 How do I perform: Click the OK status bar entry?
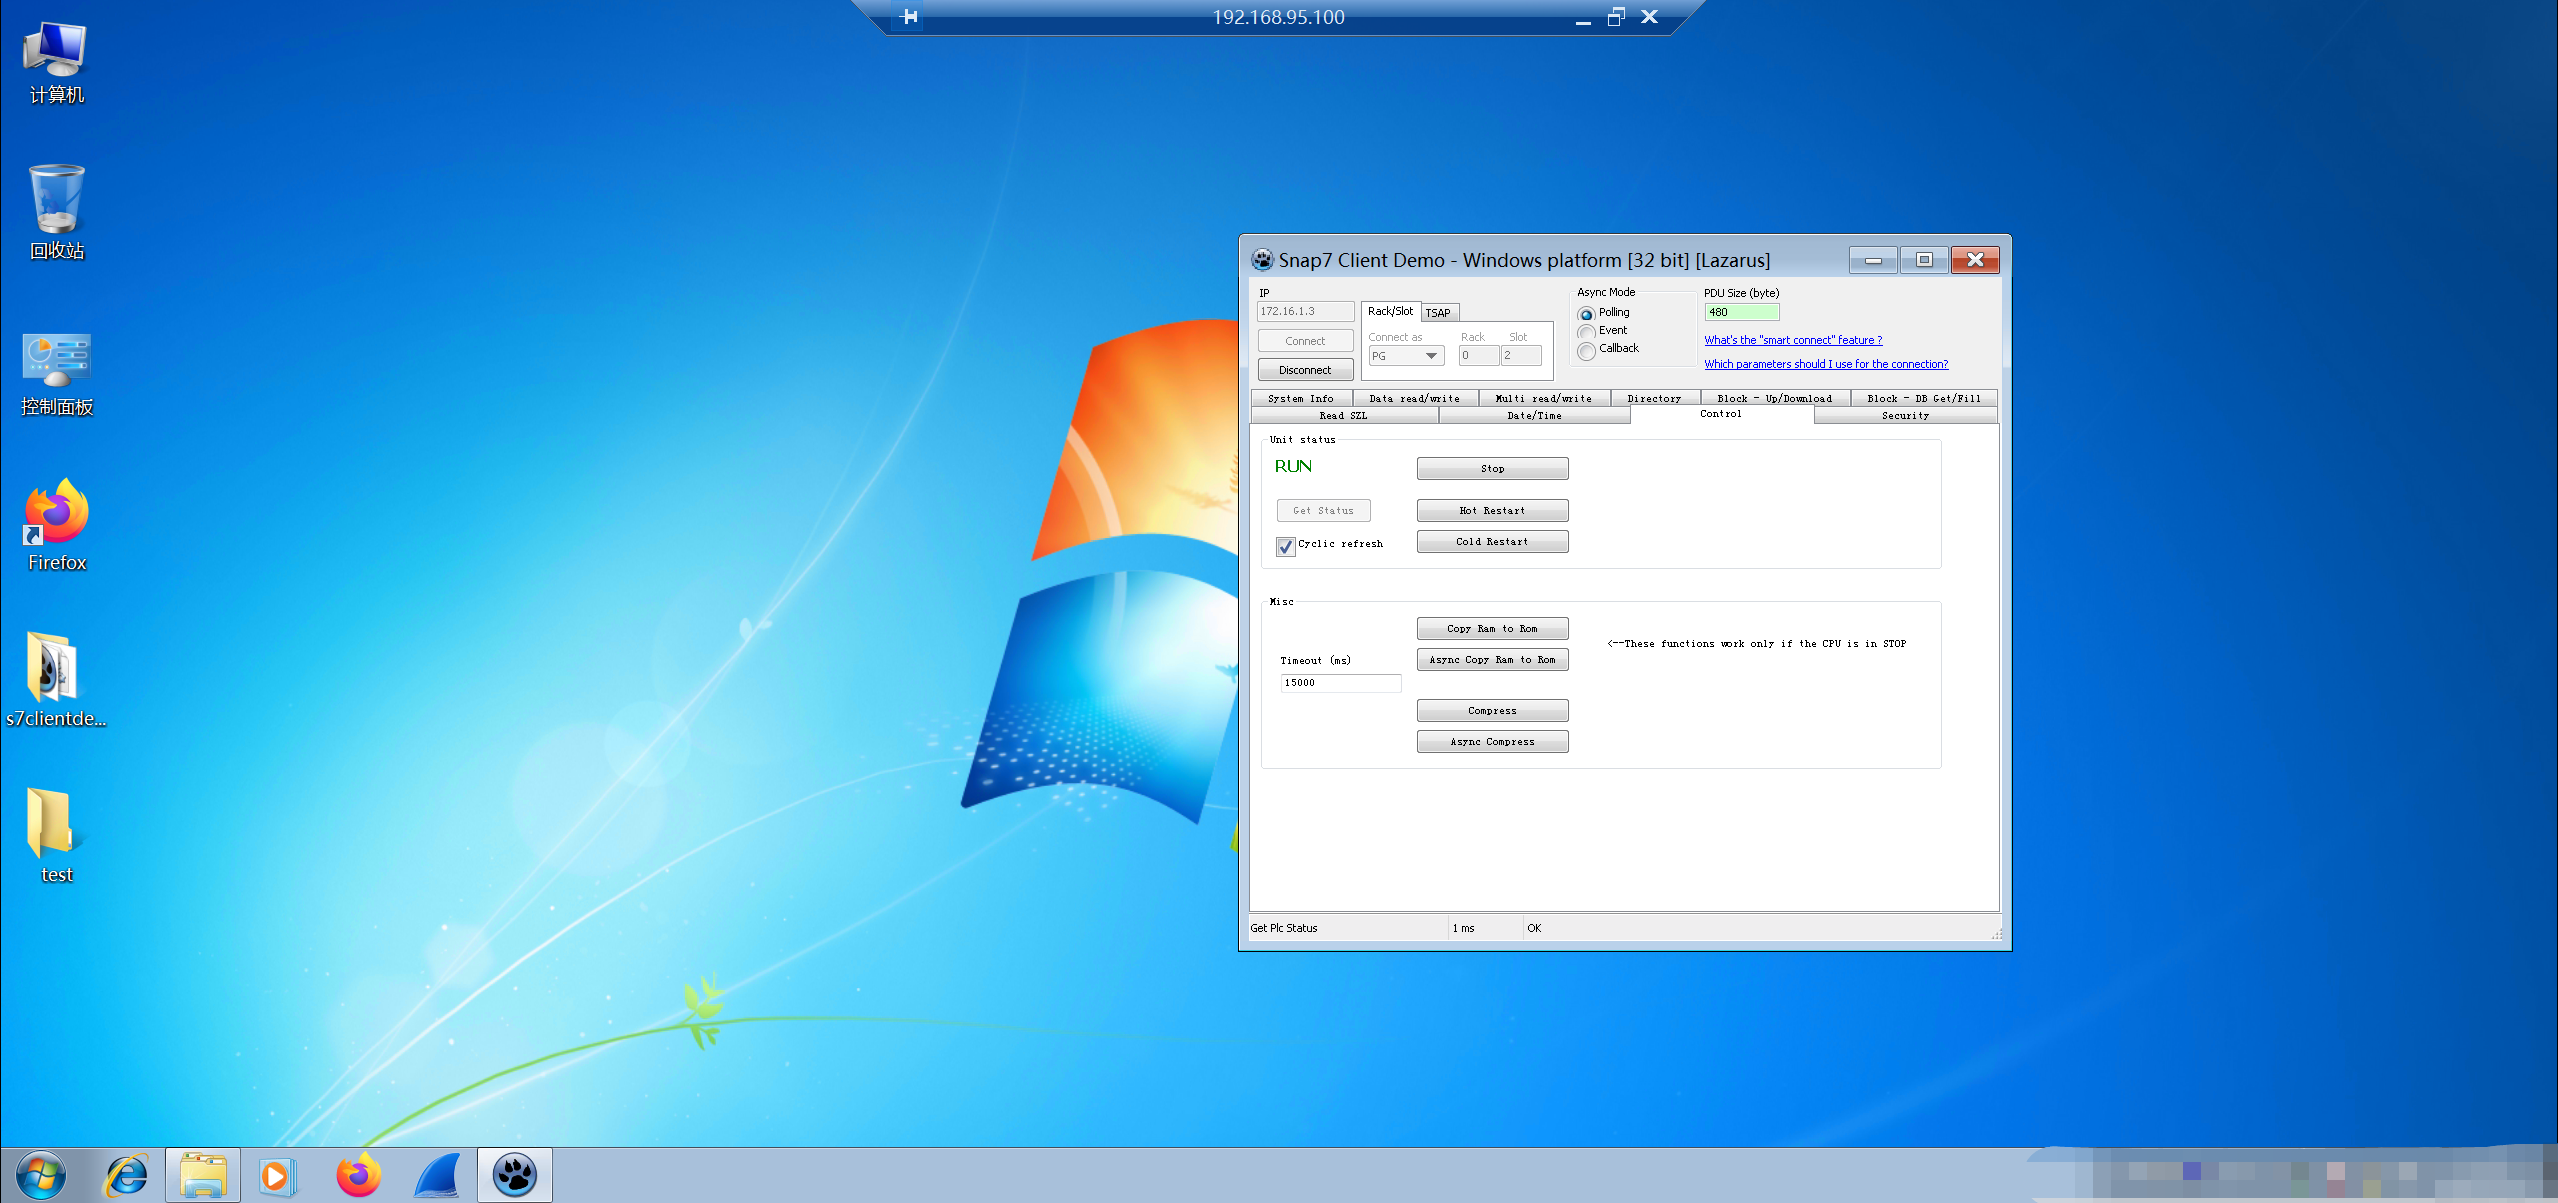click(1534, 928)
